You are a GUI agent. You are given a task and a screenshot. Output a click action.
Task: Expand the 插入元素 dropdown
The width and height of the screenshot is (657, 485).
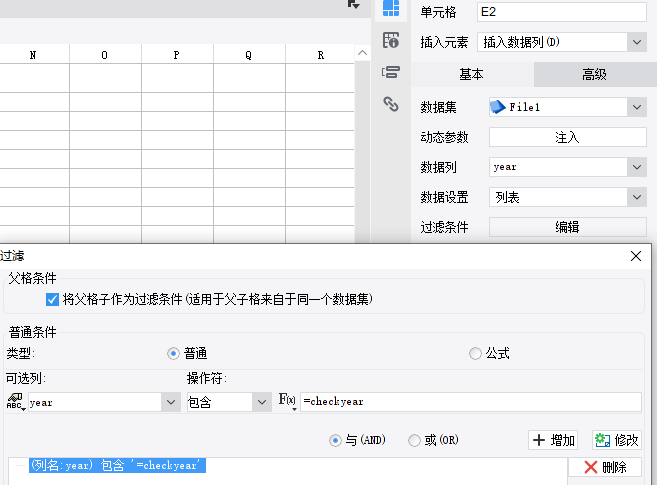637,42
